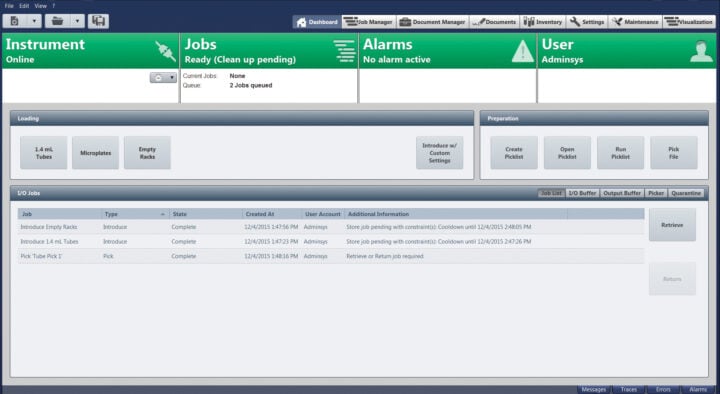Open Traces in the status bar
The width and height of the screenshot is (720, 394).
(629, 389)
